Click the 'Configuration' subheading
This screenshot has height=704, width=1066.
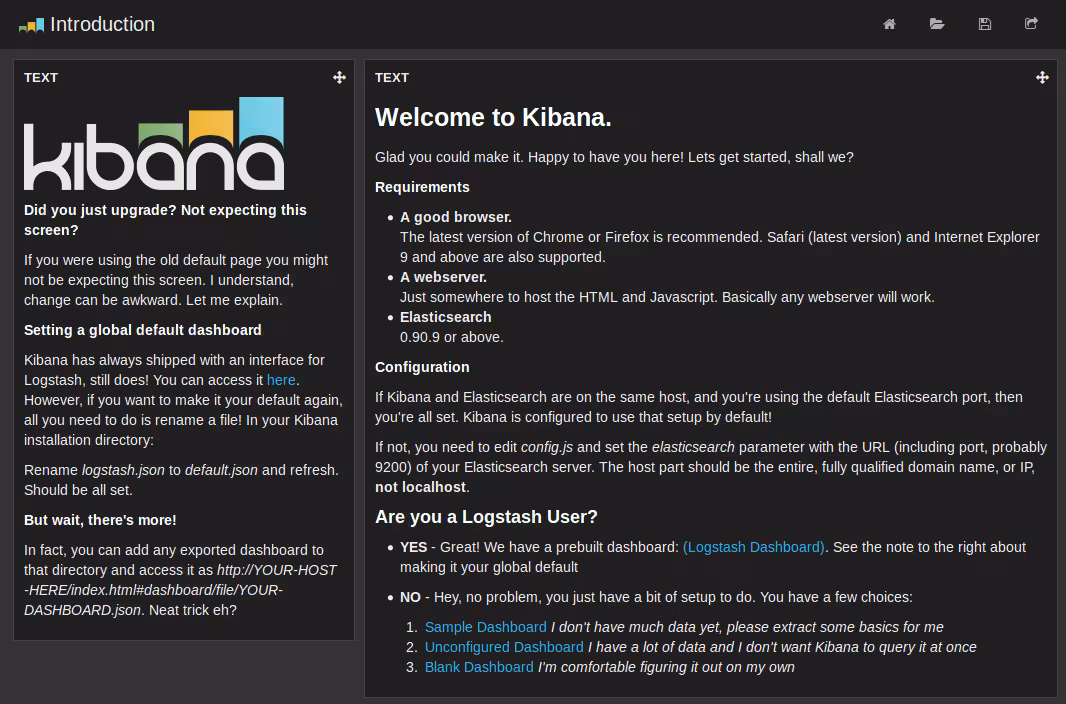click(x=422, y=367)
